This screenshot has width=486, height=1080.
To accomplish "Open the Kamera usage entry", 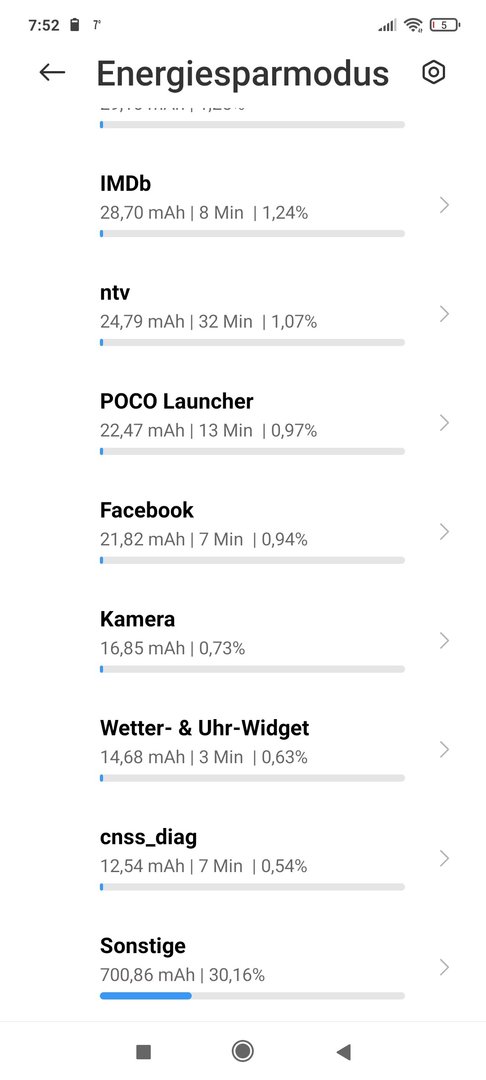I will click(243, 641).
